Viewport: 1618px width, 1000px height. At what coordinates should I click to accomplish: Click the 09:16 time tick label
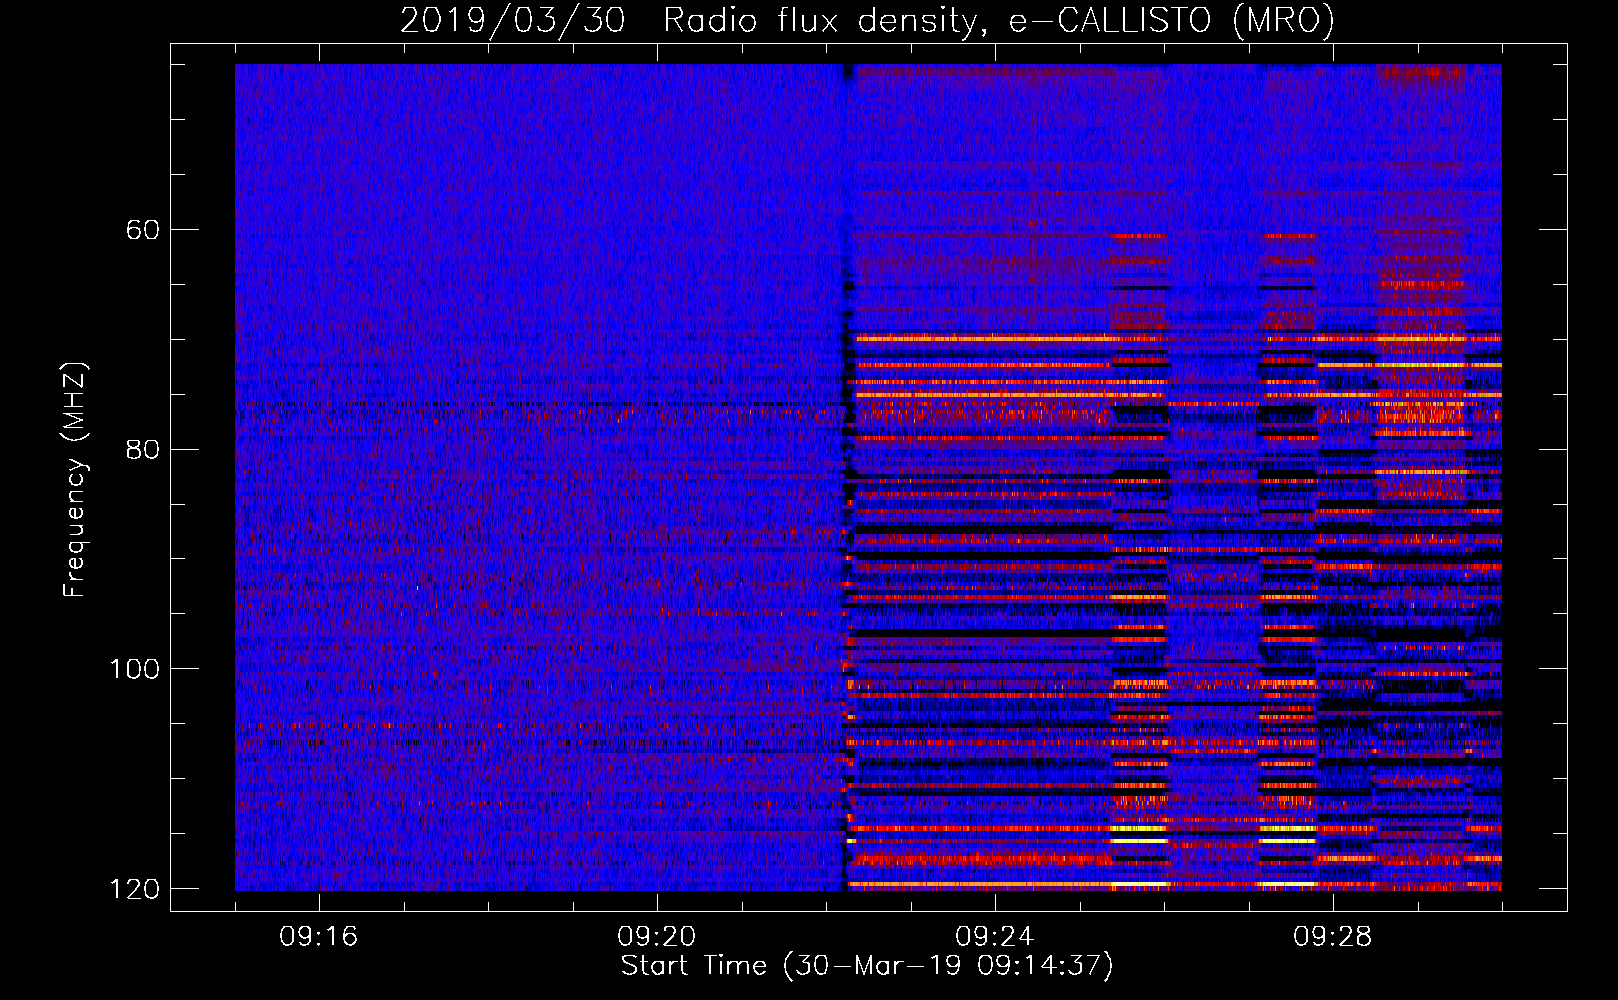319,937
